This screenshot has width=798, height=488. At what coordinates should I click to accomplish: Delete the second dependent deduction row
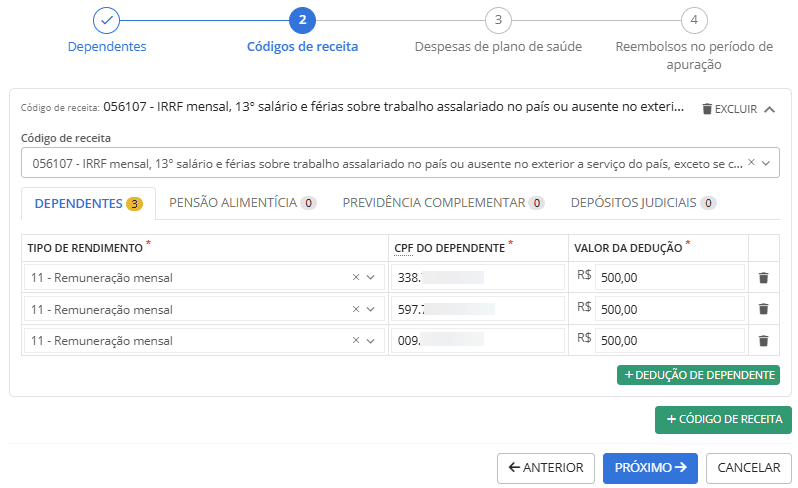(763, 309)
